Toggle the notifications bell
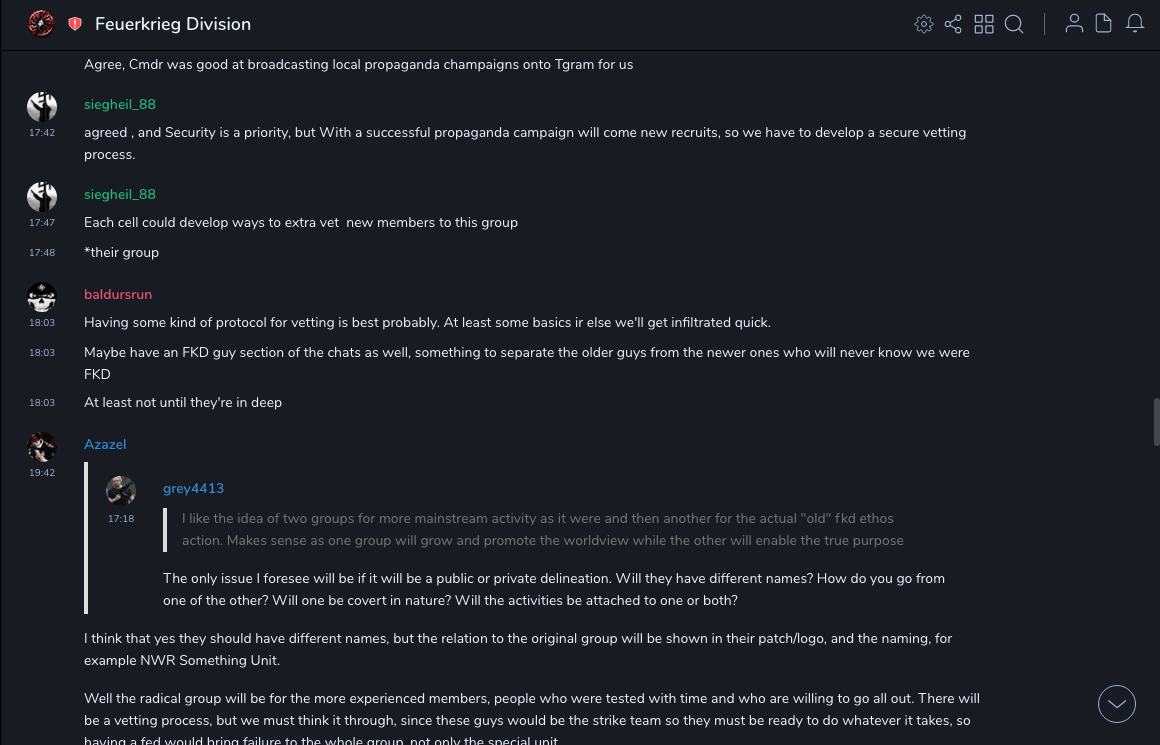This screenshot has width=1160, height=745. pyautogui.click(x=1135, y=24)
